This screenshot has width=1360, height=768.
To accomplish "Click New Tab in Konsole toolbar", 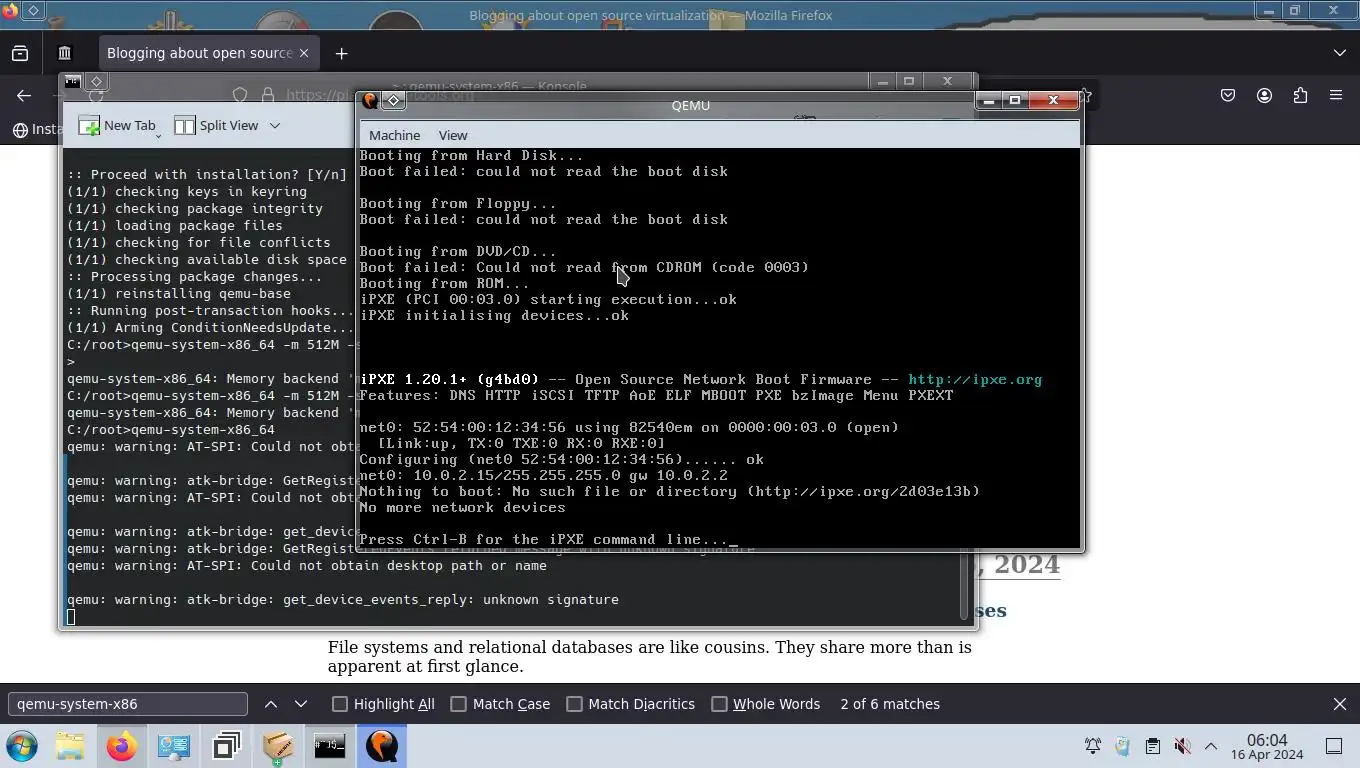I will [x=118, y=125].
